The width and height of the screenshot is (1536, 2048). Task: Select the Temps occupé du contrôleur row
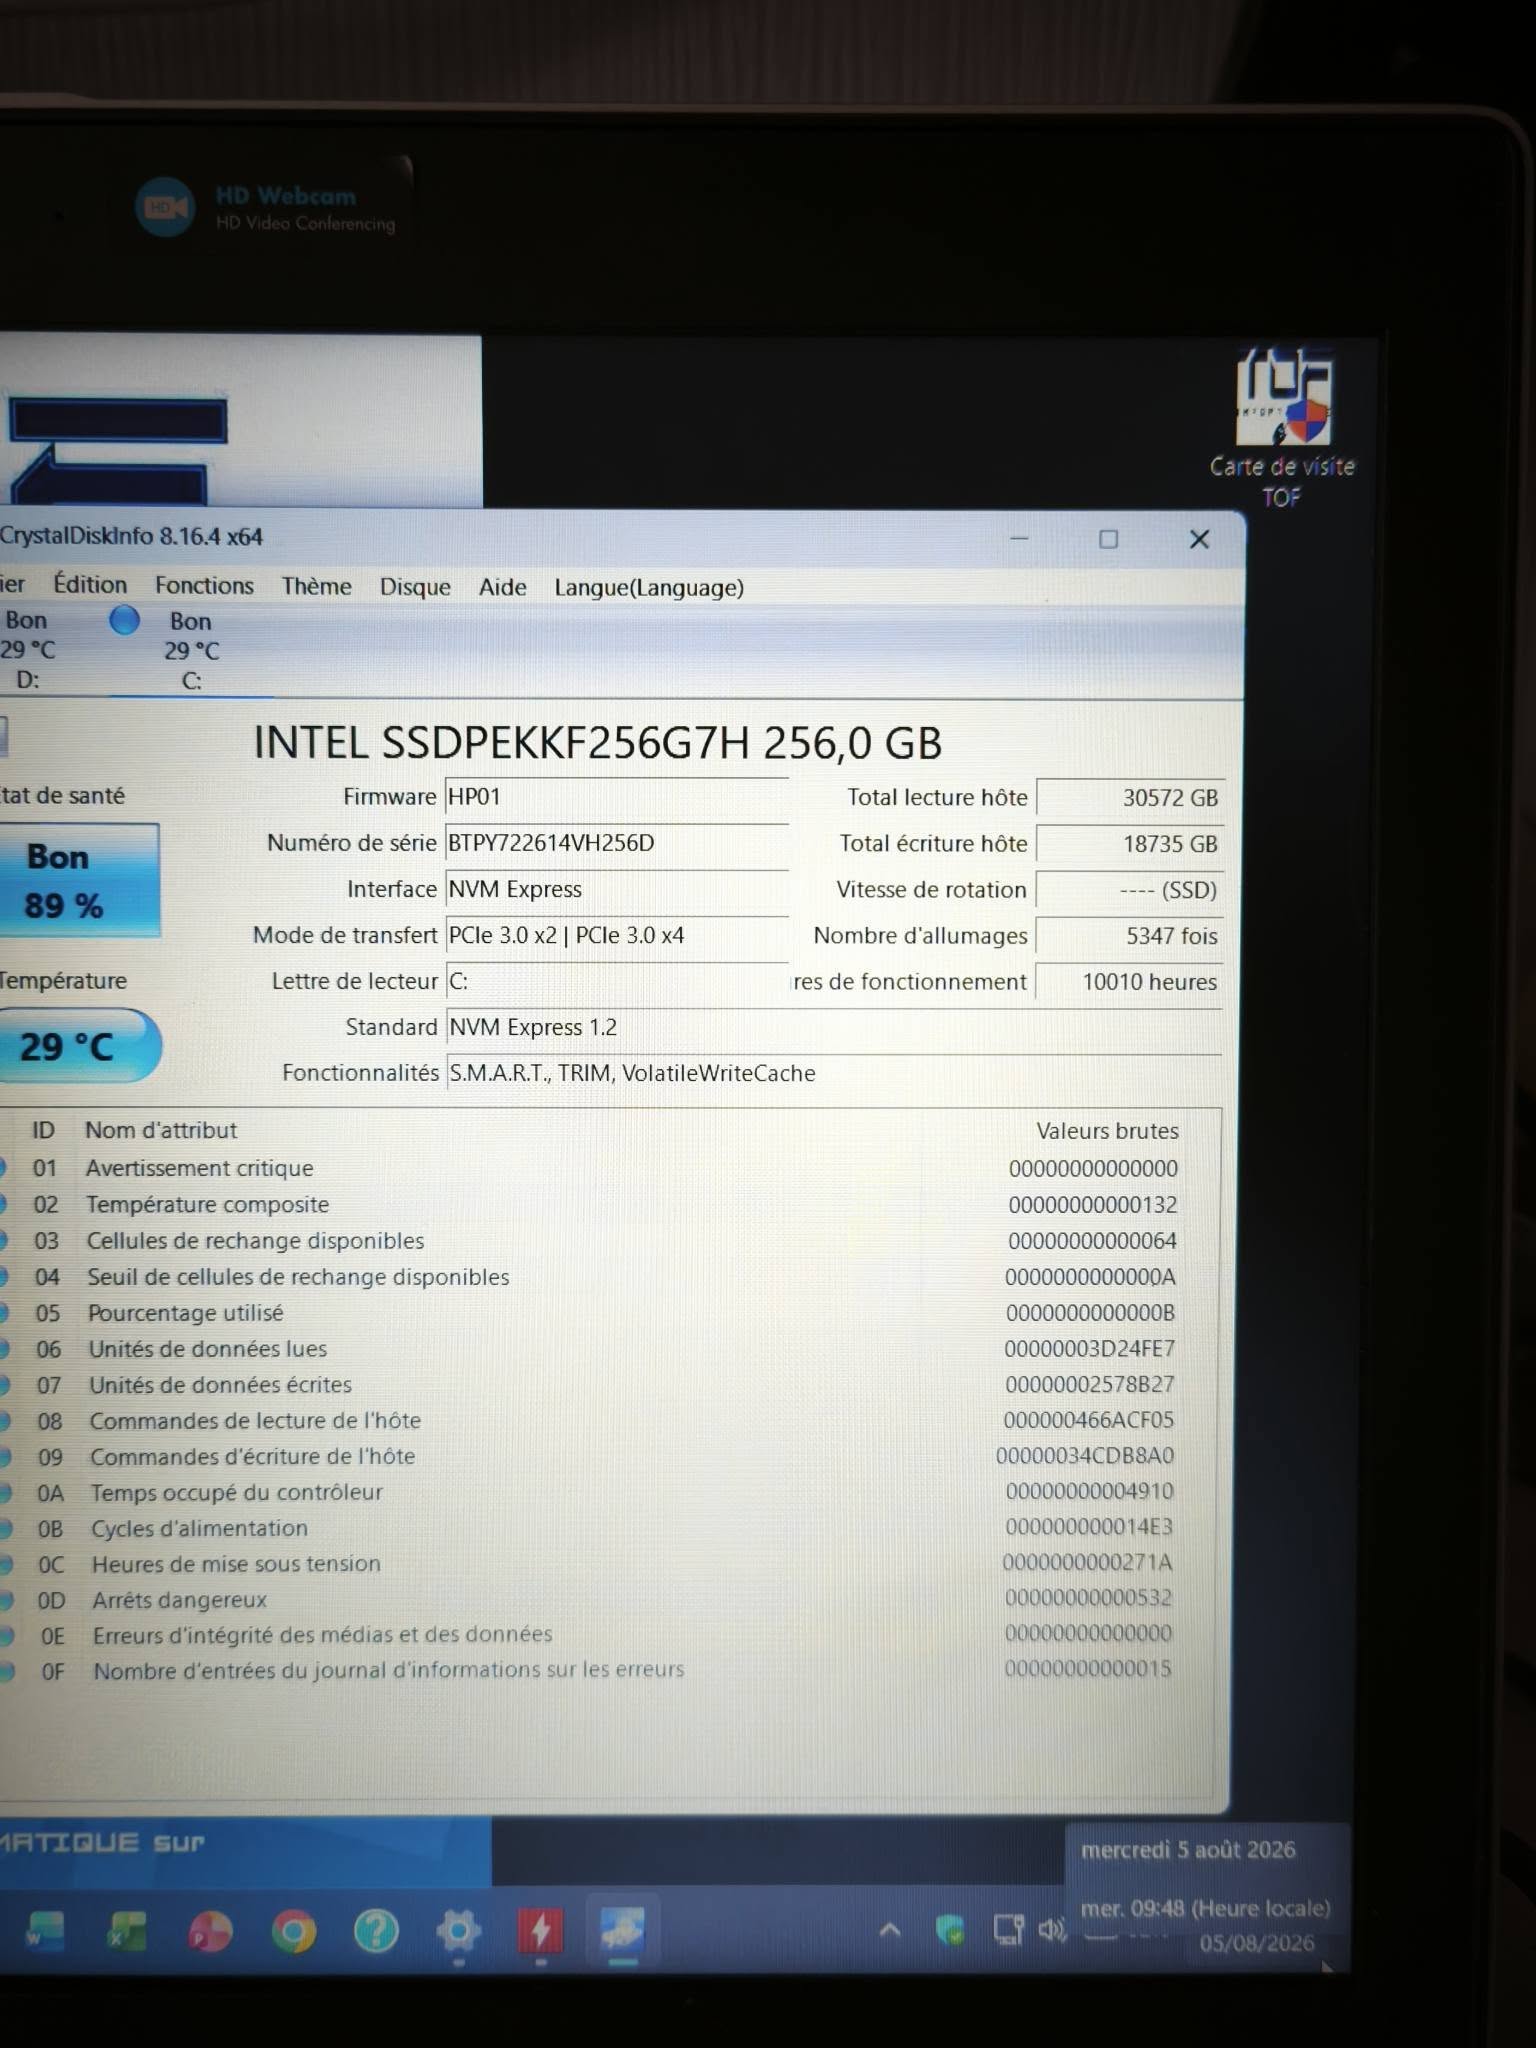[x=610, y=1492]
